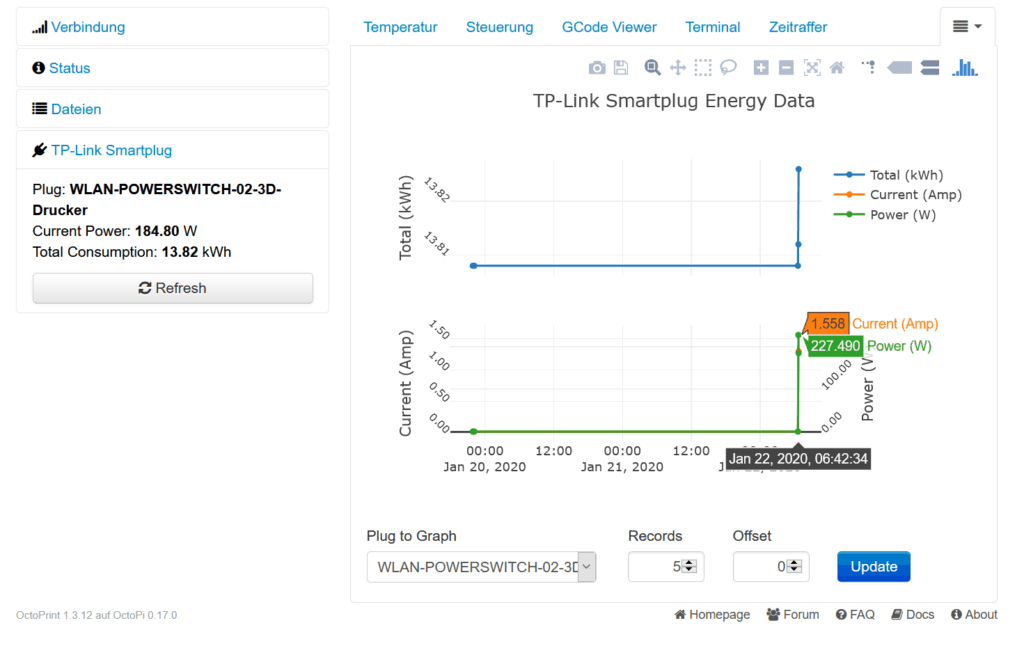This screenshot has width=1024, height=662.
Task: Reset axes with the home icon
Action: (x=837, y=68)
